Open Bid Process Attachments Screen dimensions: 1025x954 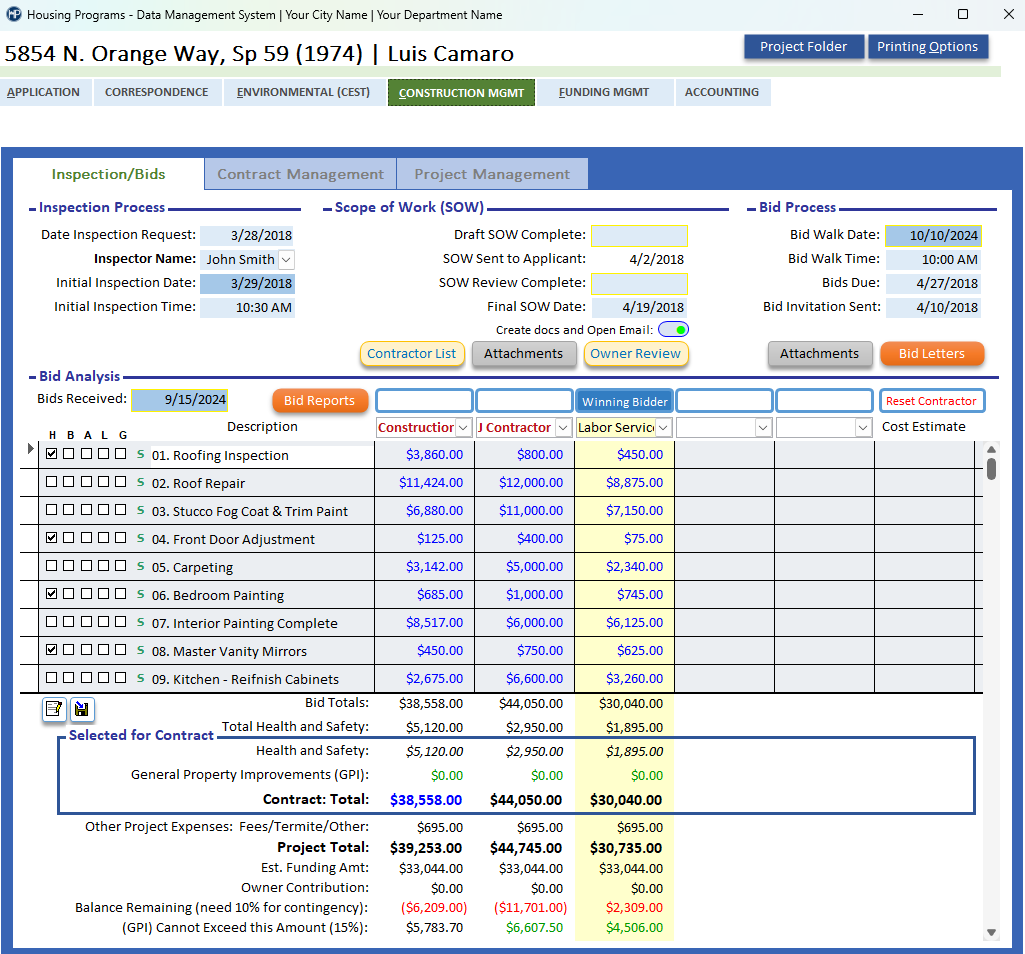point(820,354)
